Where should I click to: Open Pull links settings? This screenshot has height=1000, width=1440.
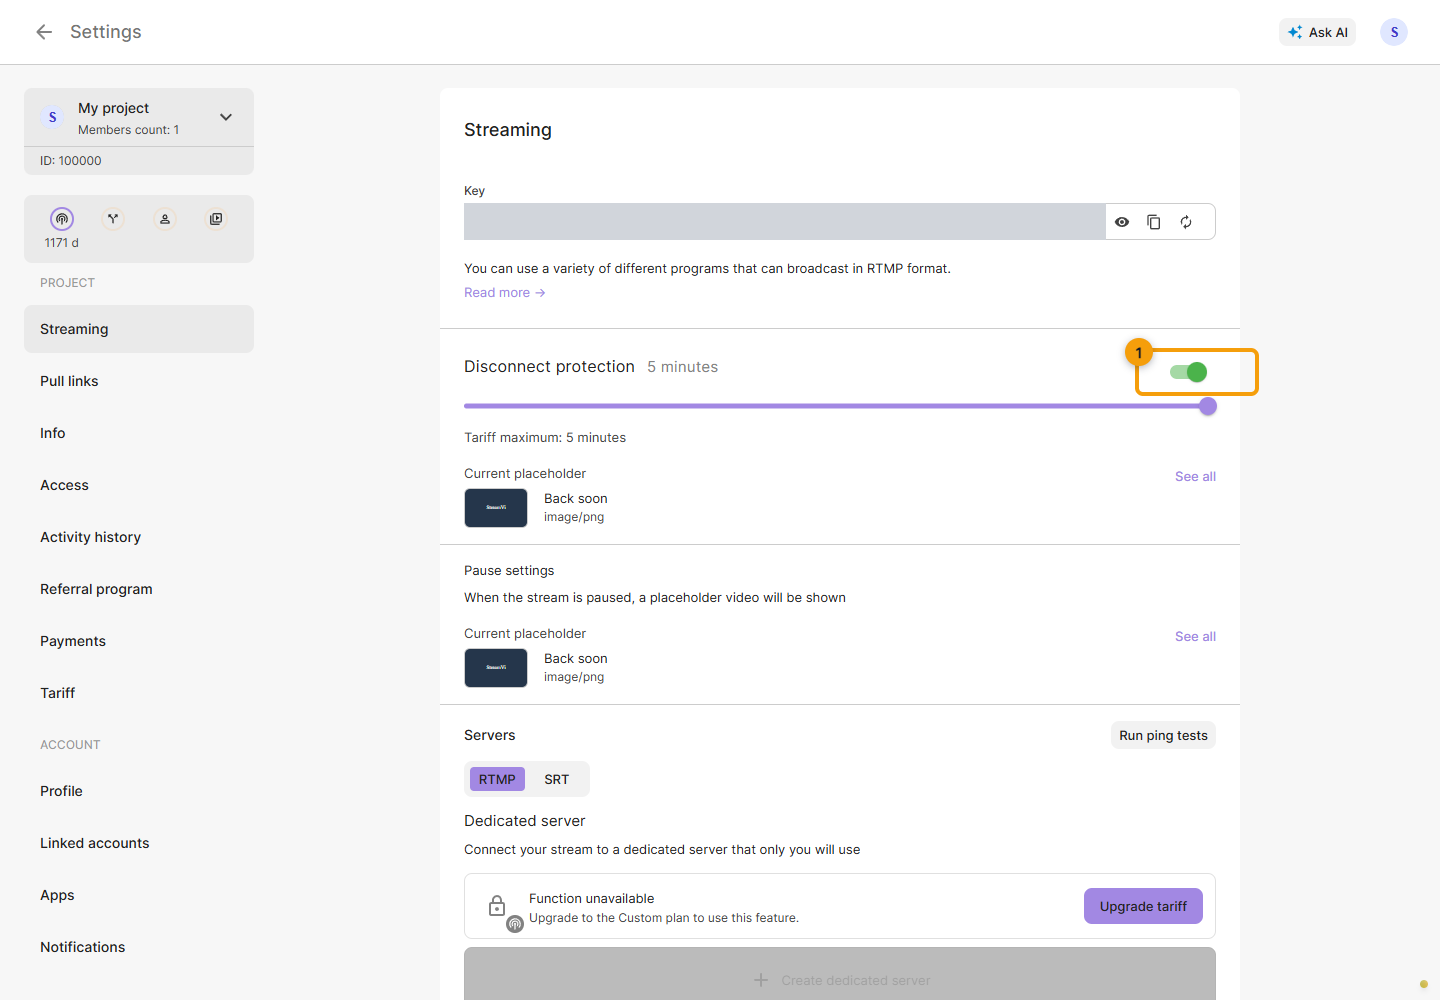tap(139, 381)
